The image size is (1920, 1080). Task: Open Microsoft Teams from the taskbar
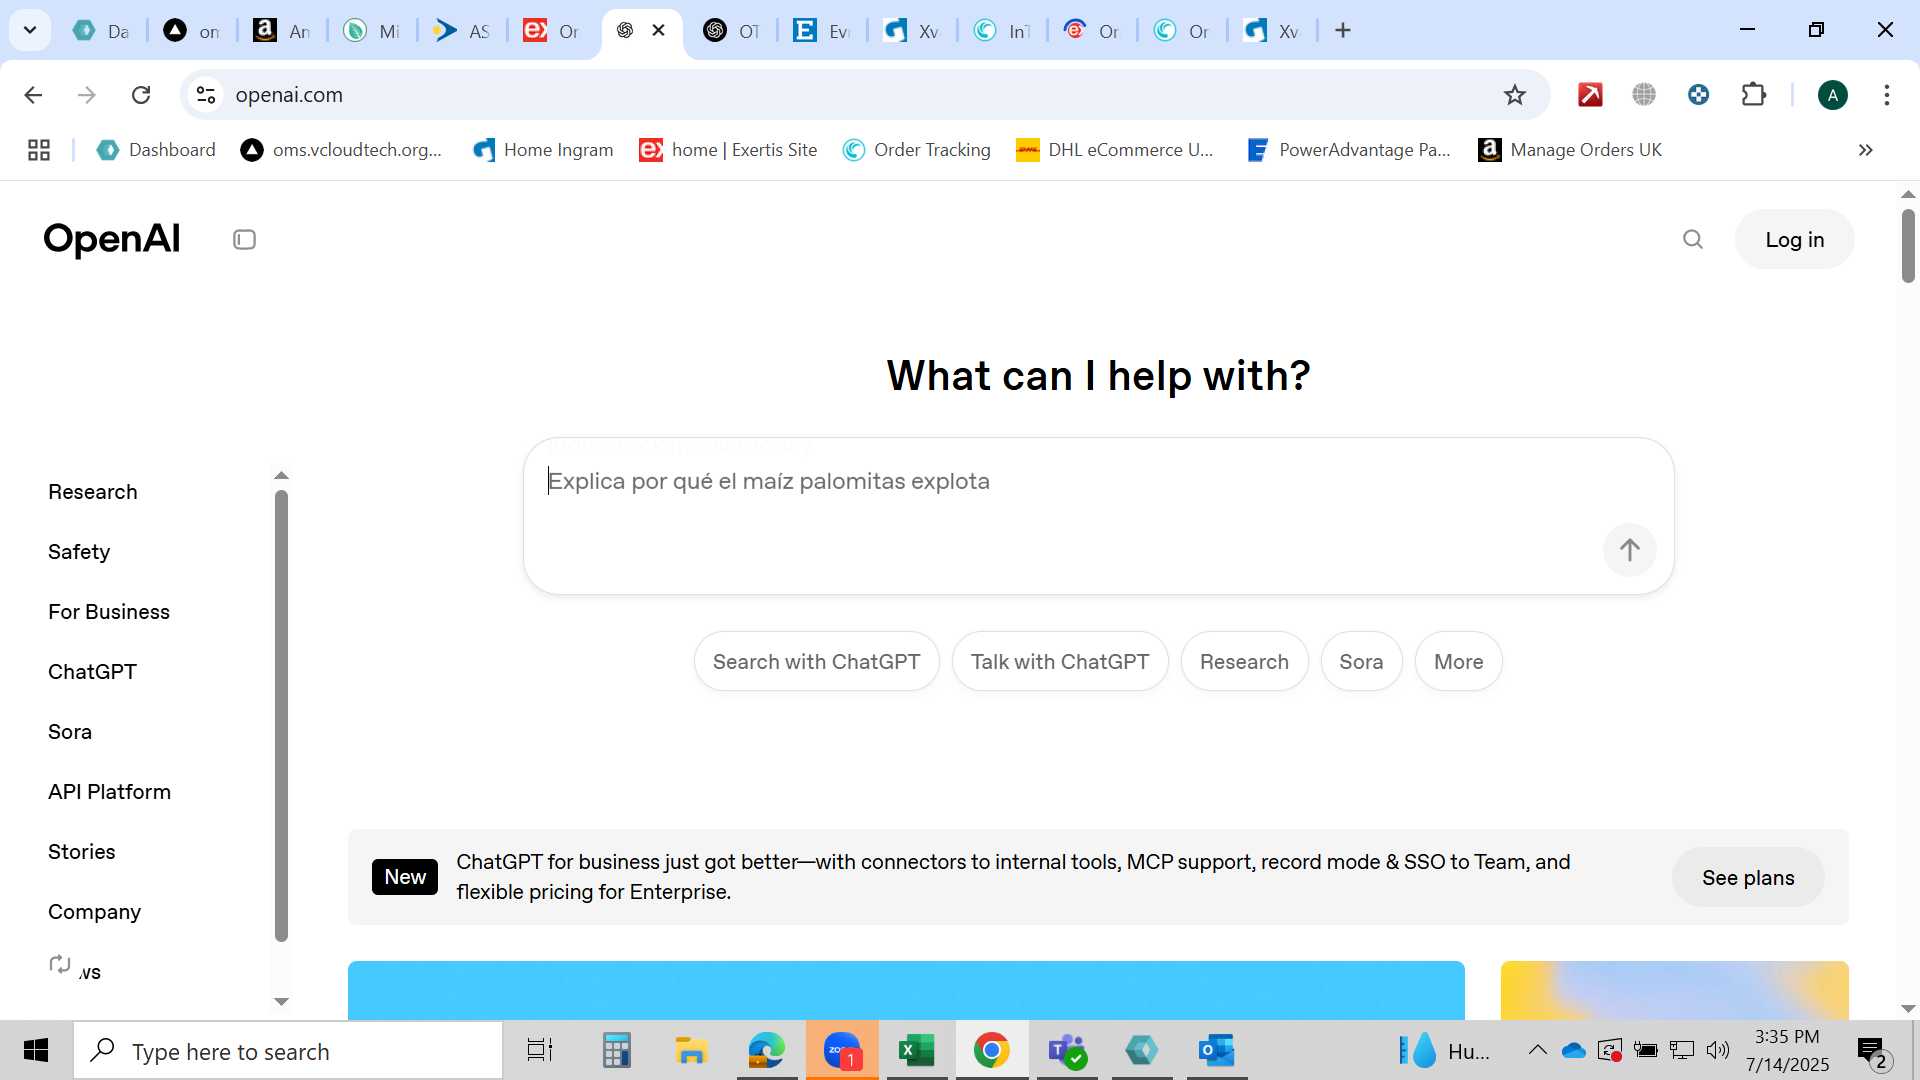[1066, 1051]
